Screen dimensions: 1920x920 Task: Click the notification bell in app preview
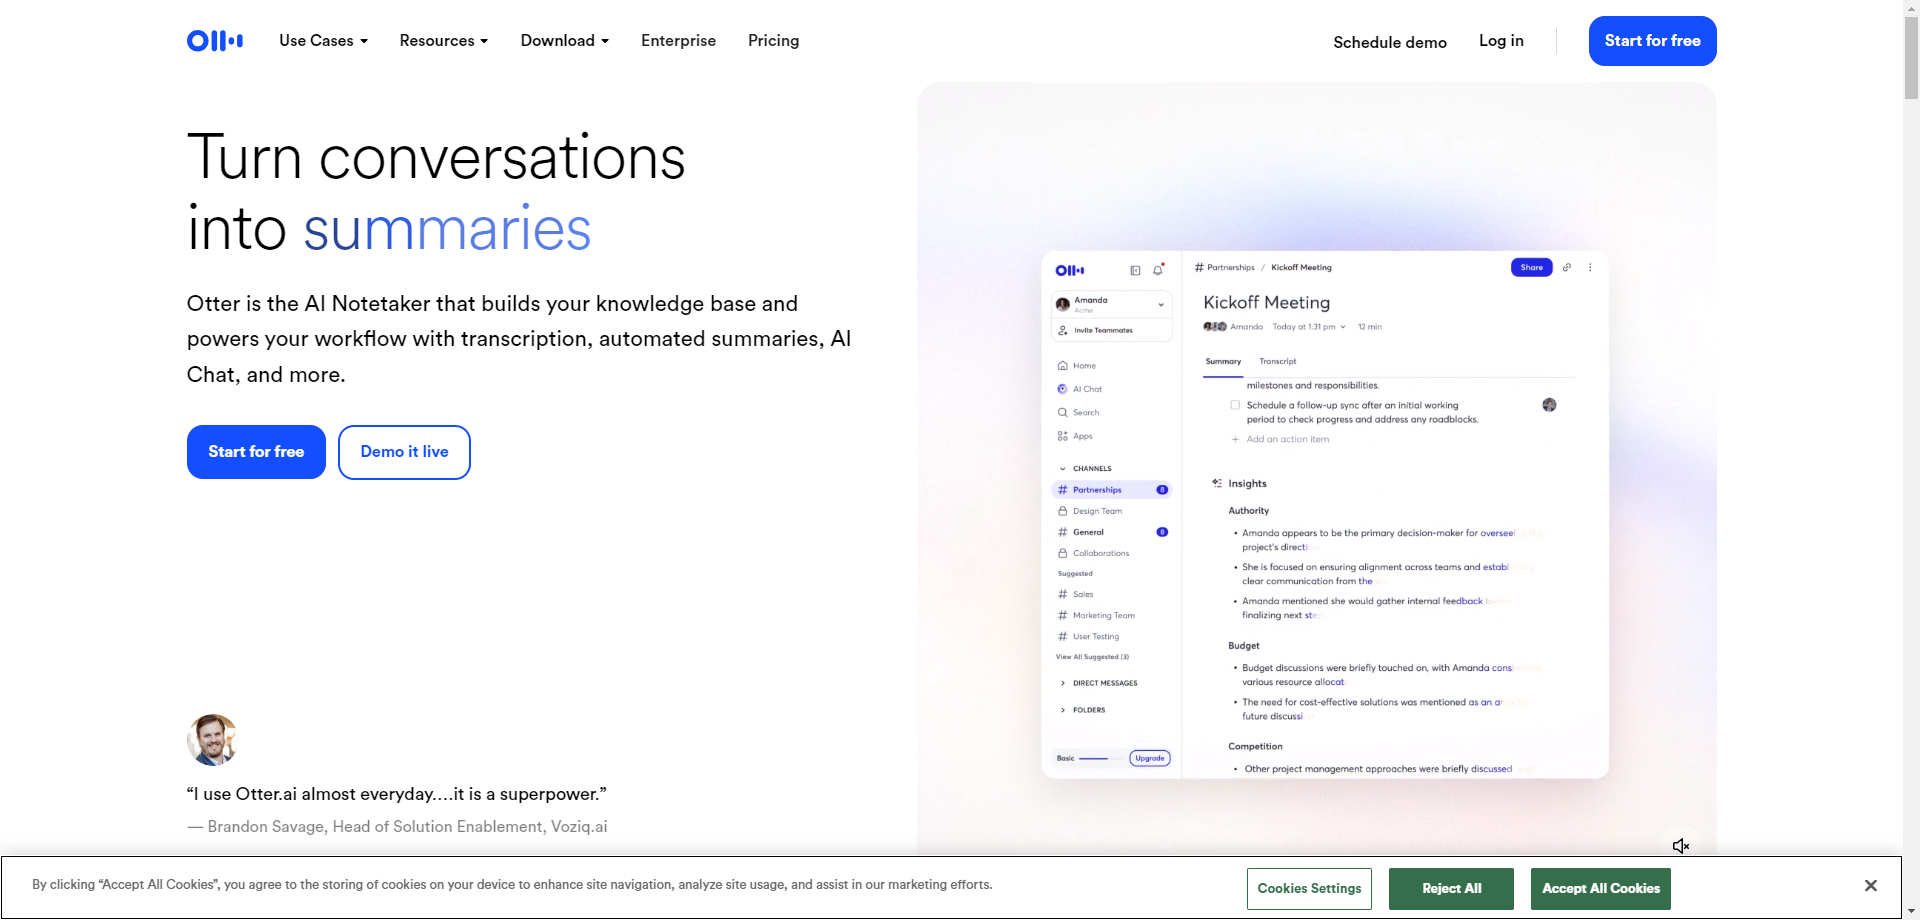1158,270
